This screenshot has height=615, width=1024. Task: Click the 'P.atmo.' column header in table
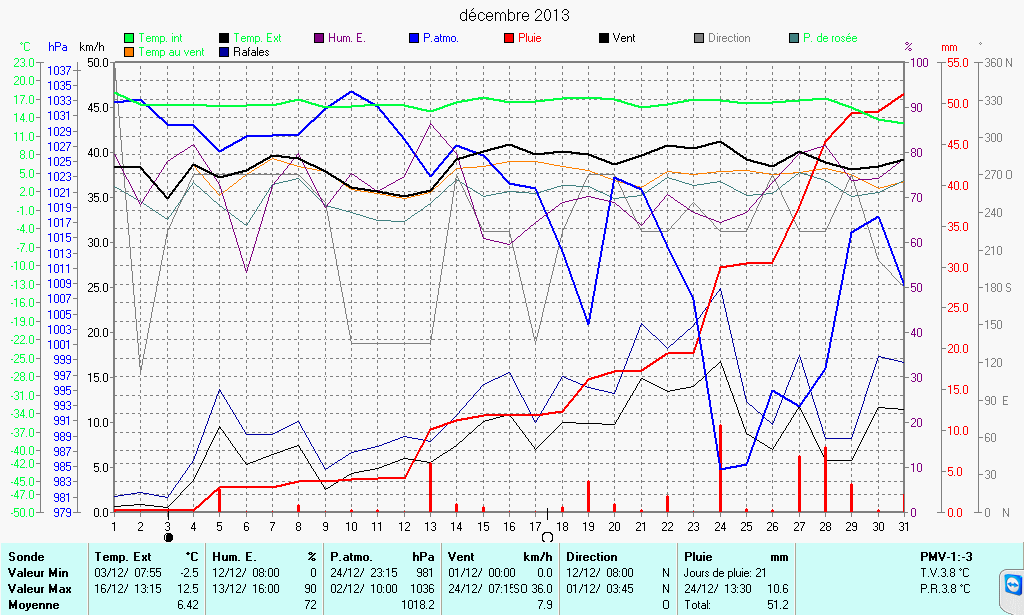click(351, 557)
